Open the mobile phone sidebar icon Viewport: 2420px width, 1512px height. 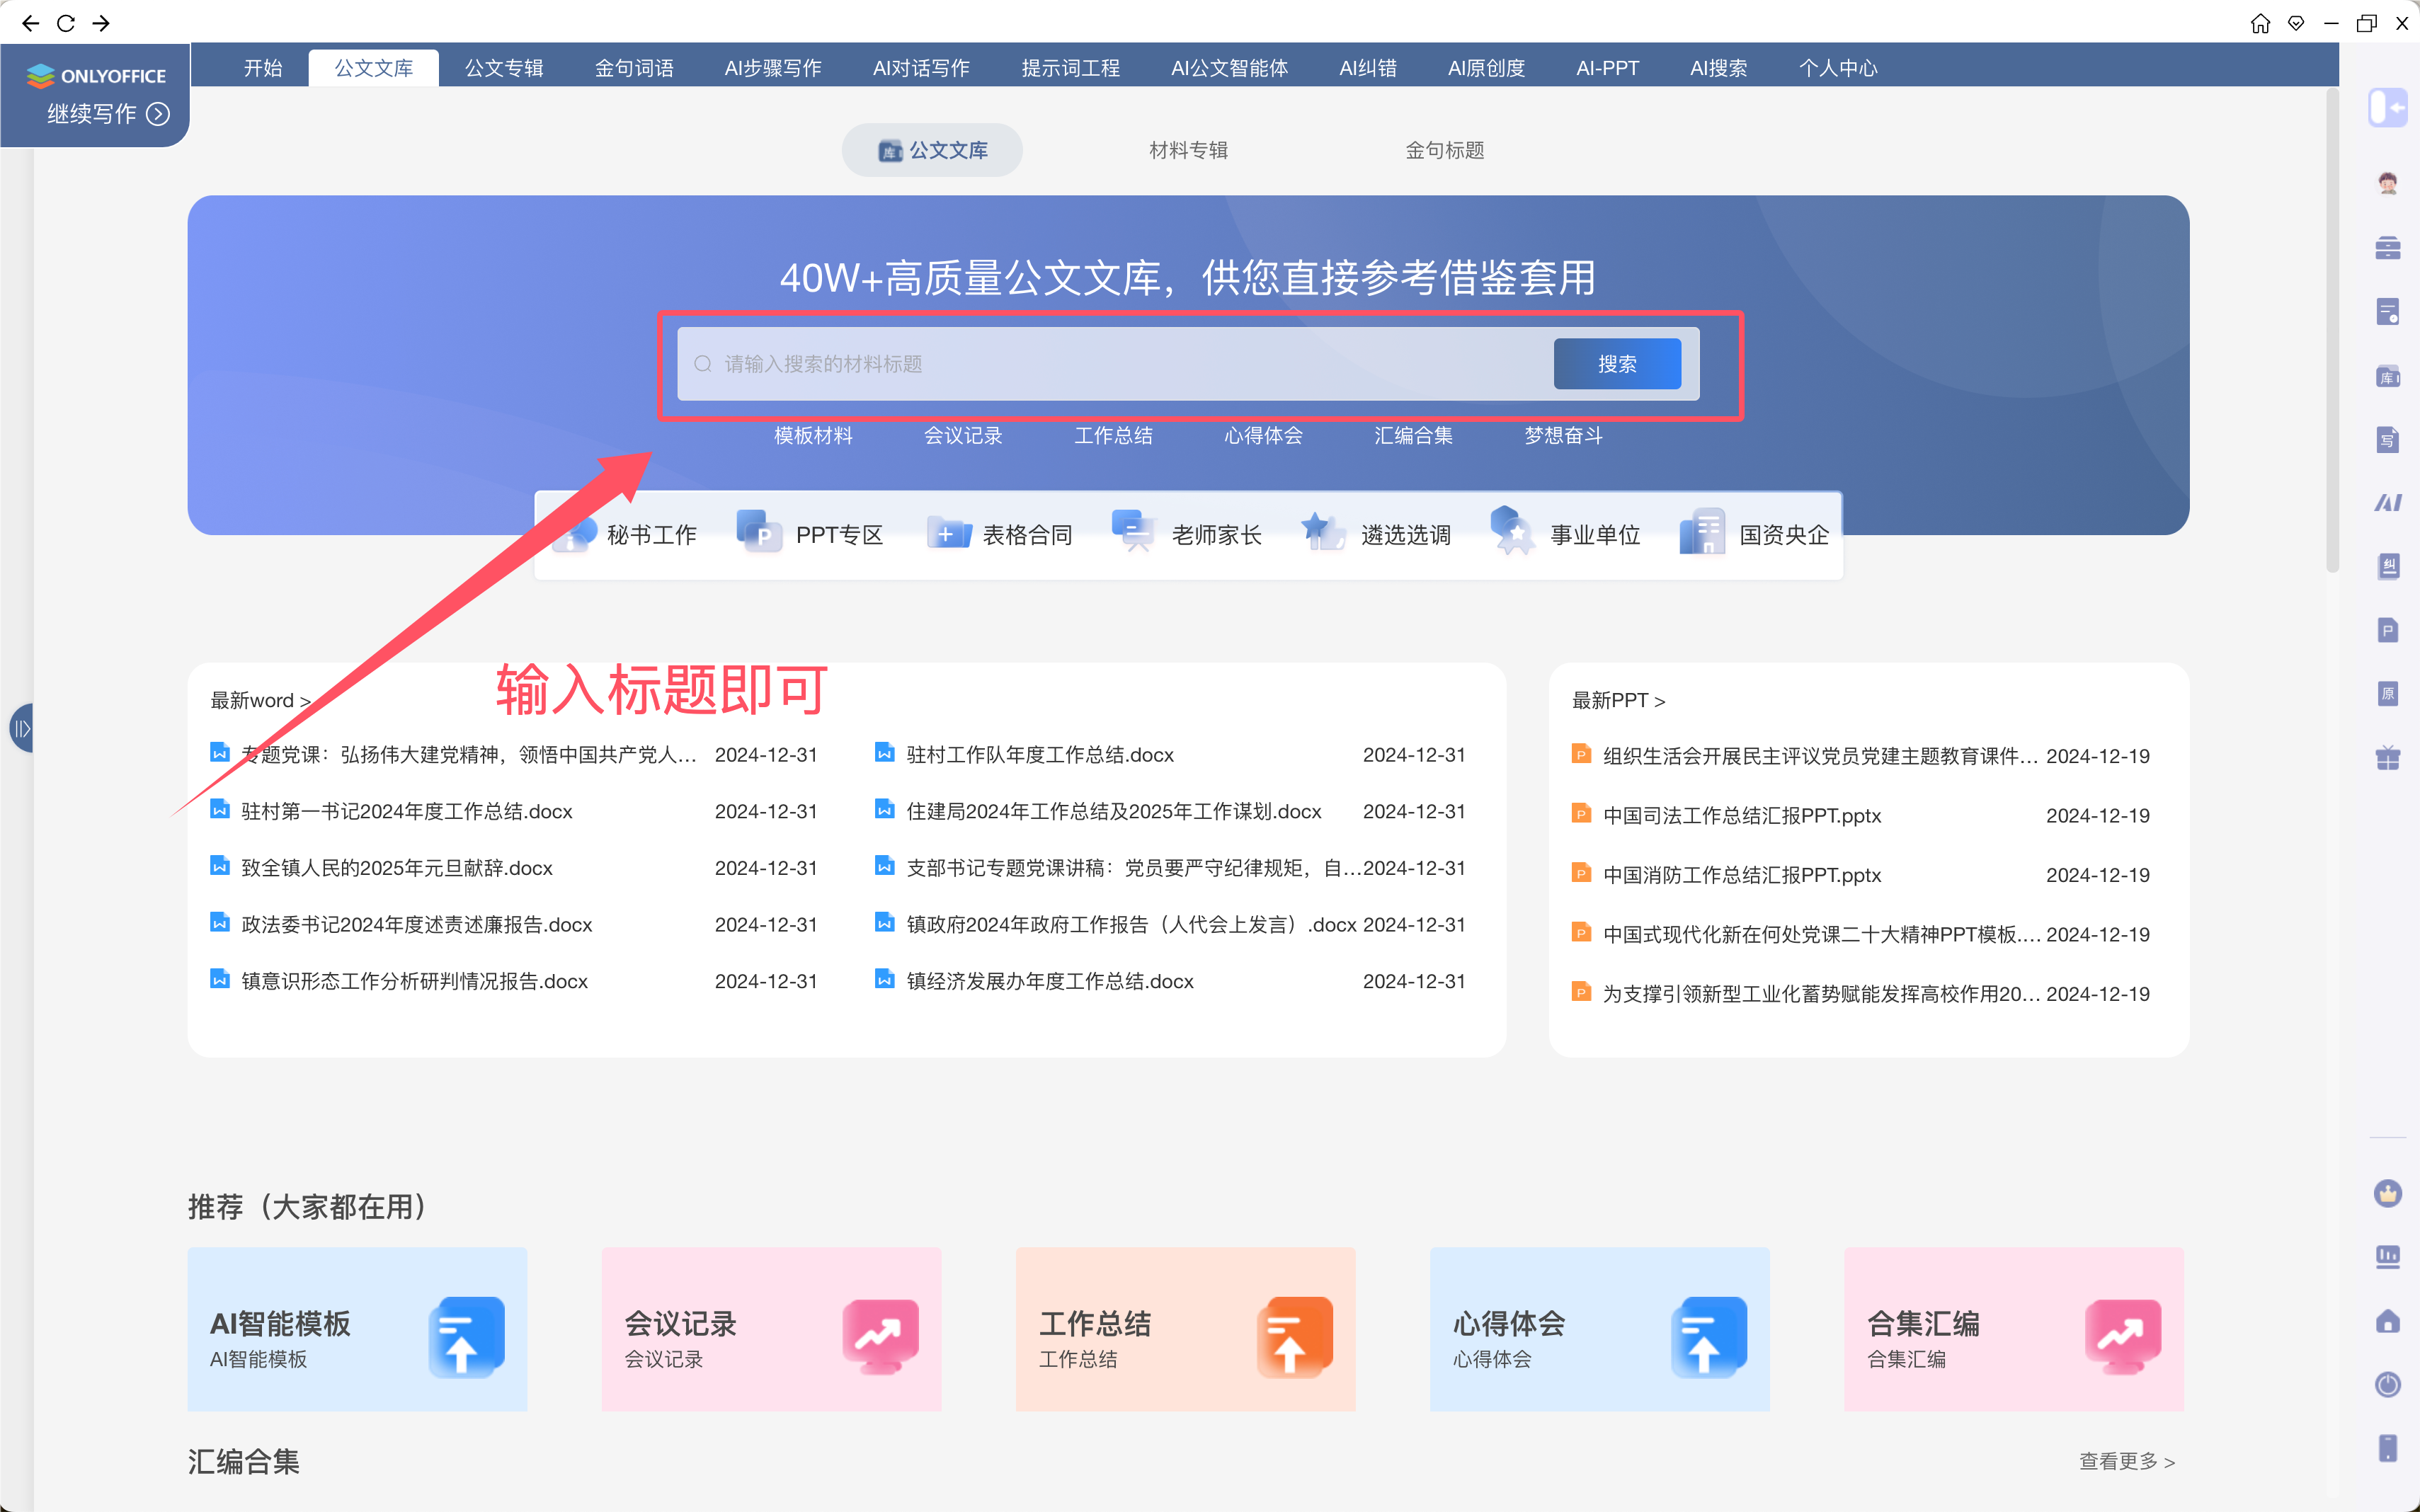(2388, 1448)
